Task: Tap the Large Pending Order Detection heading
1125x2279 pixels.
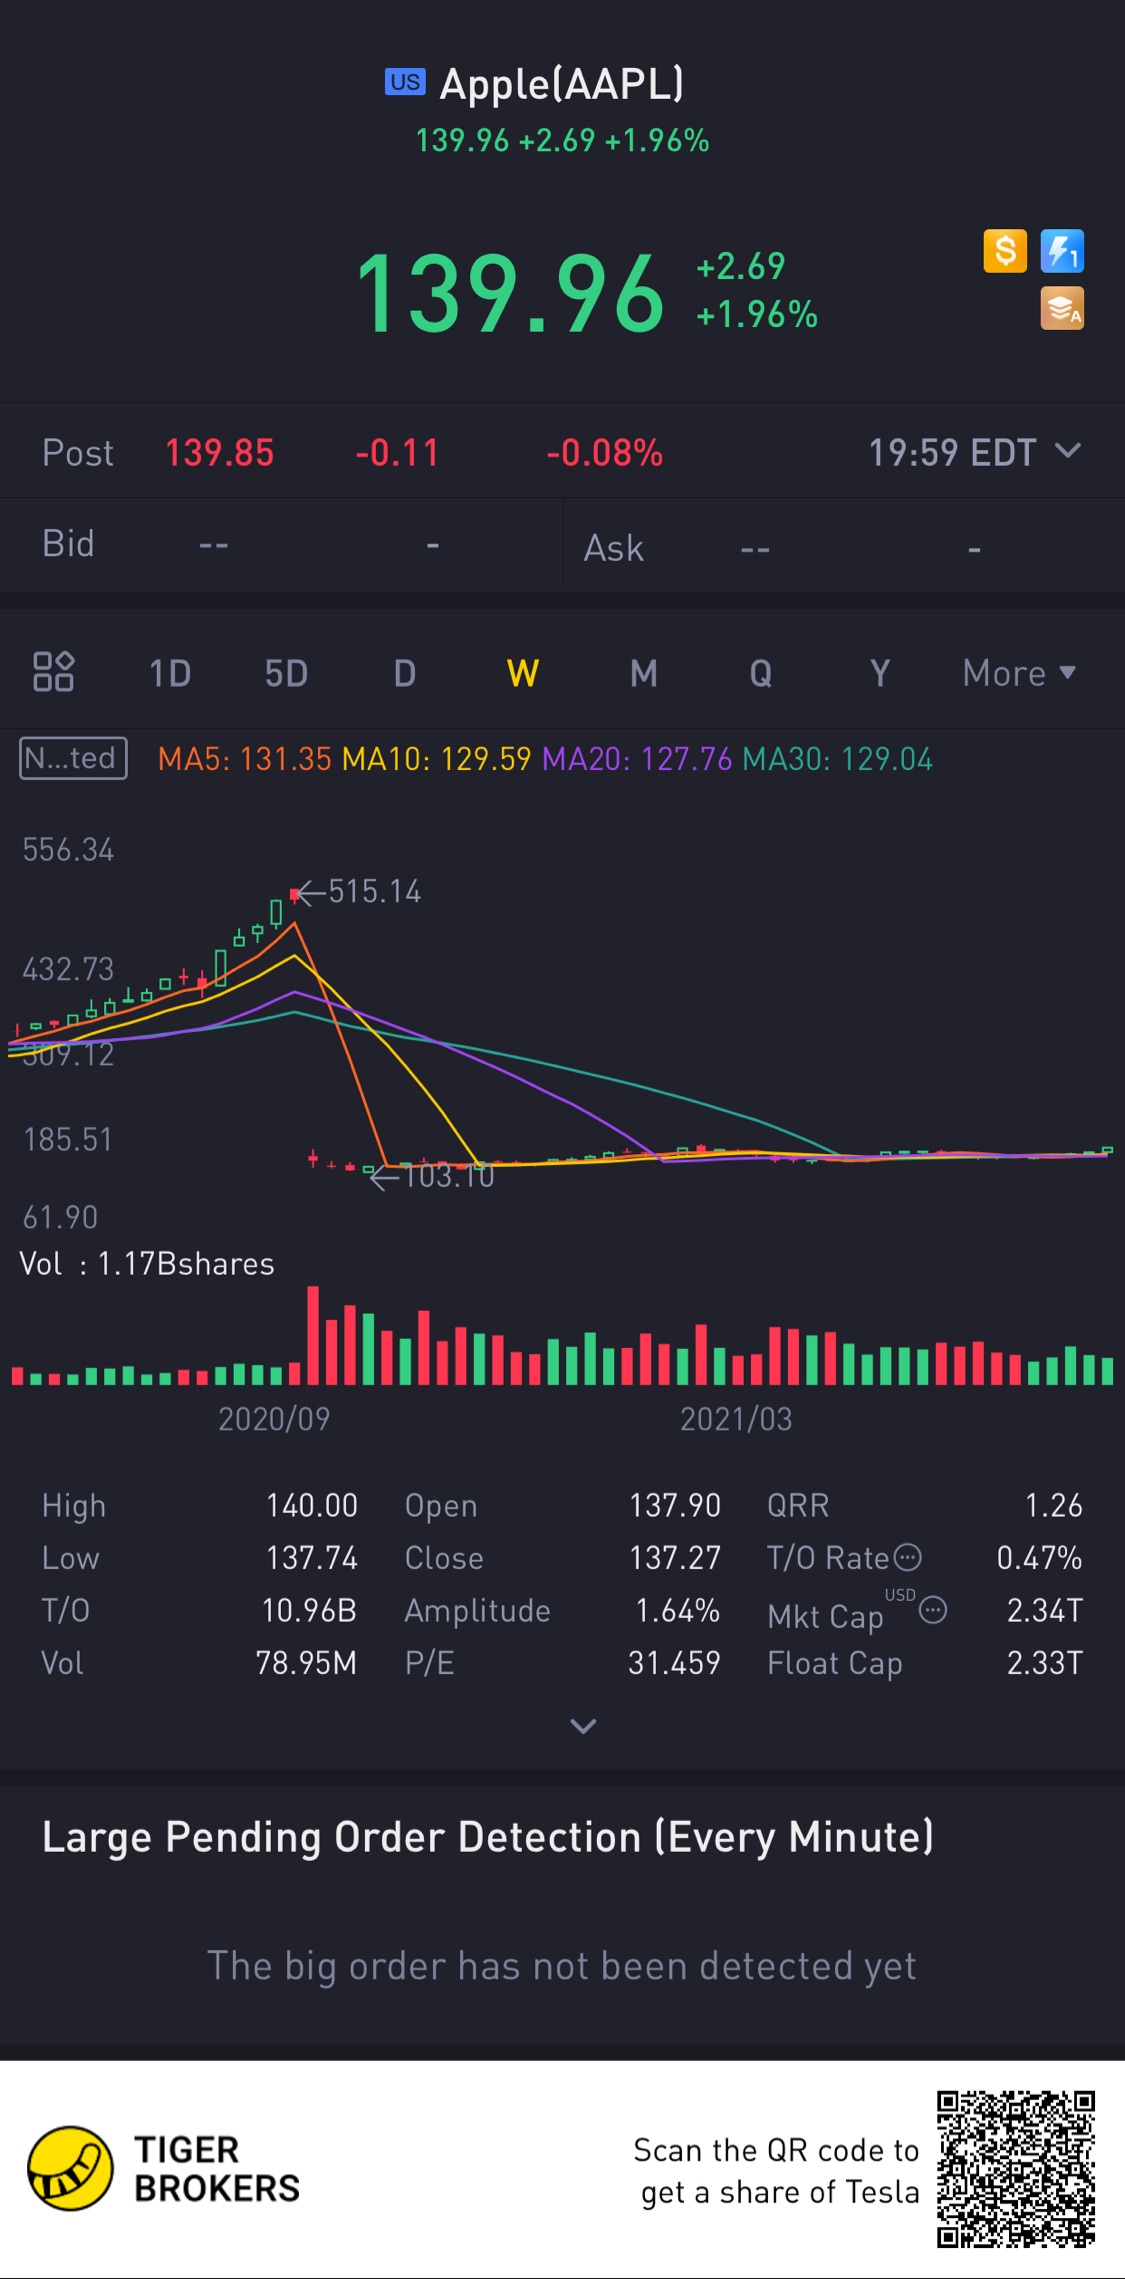Action: [x=488, y=1837]
